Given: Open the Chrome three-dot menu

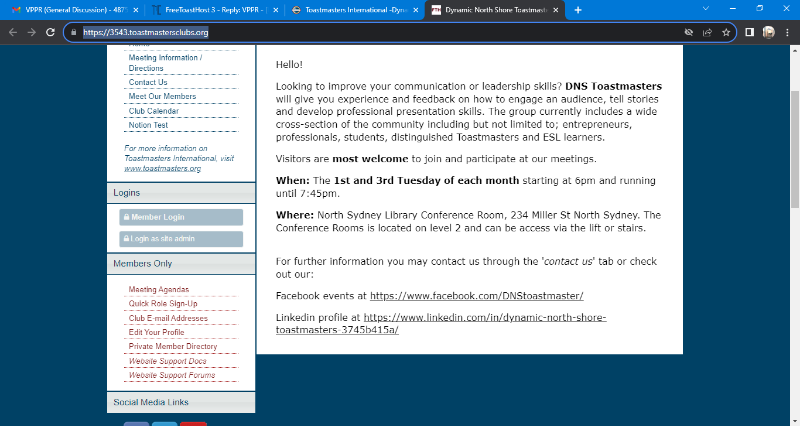Looking at the screenshot, I should coord(788,32).
